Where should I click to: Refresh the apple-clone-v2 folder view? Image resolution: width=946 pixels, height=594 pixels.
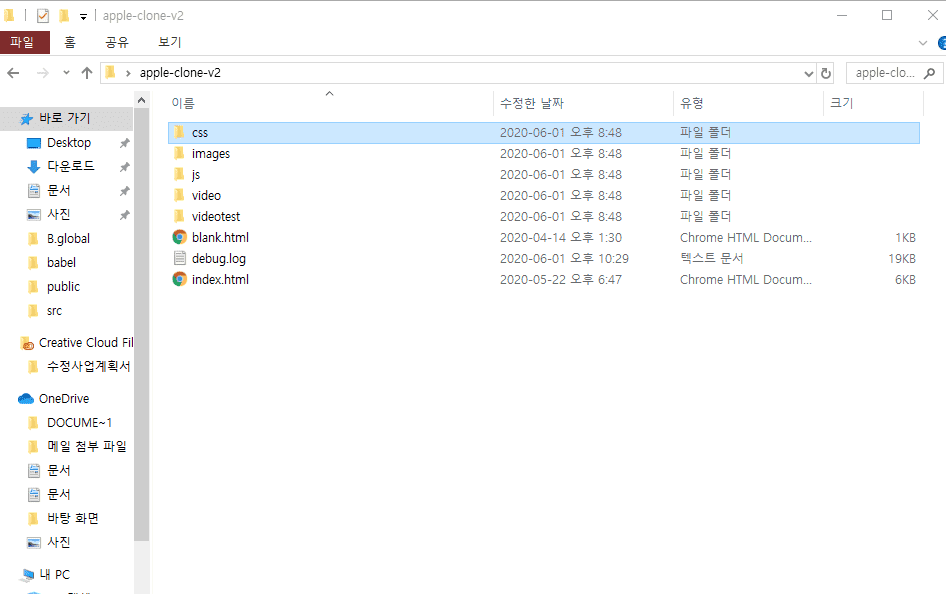pyautogui.click(x=826, y=73)
